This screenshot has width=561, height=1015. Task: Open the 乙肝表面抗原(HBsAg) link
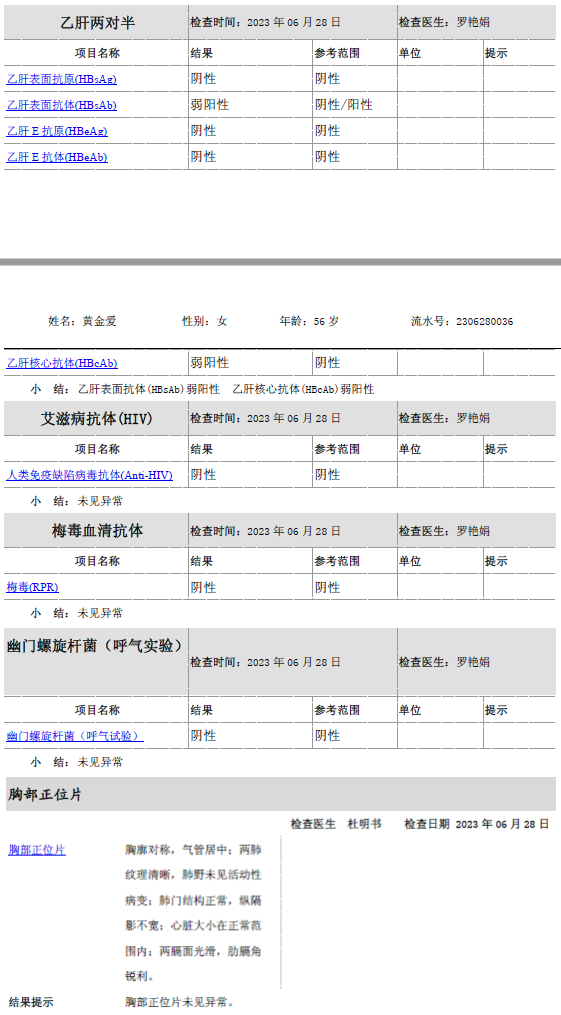click(x=61, y=80)
